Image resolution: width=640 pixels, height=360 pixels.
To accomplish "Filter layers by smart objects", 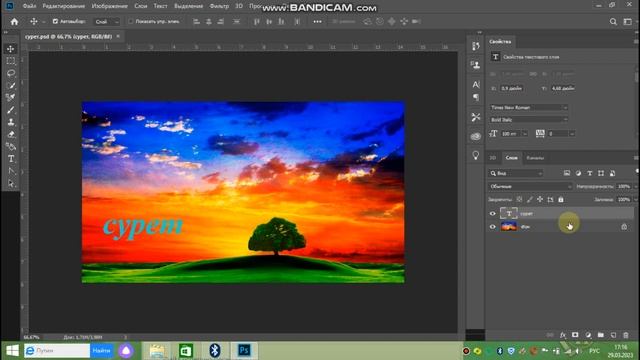I will 612,173.
